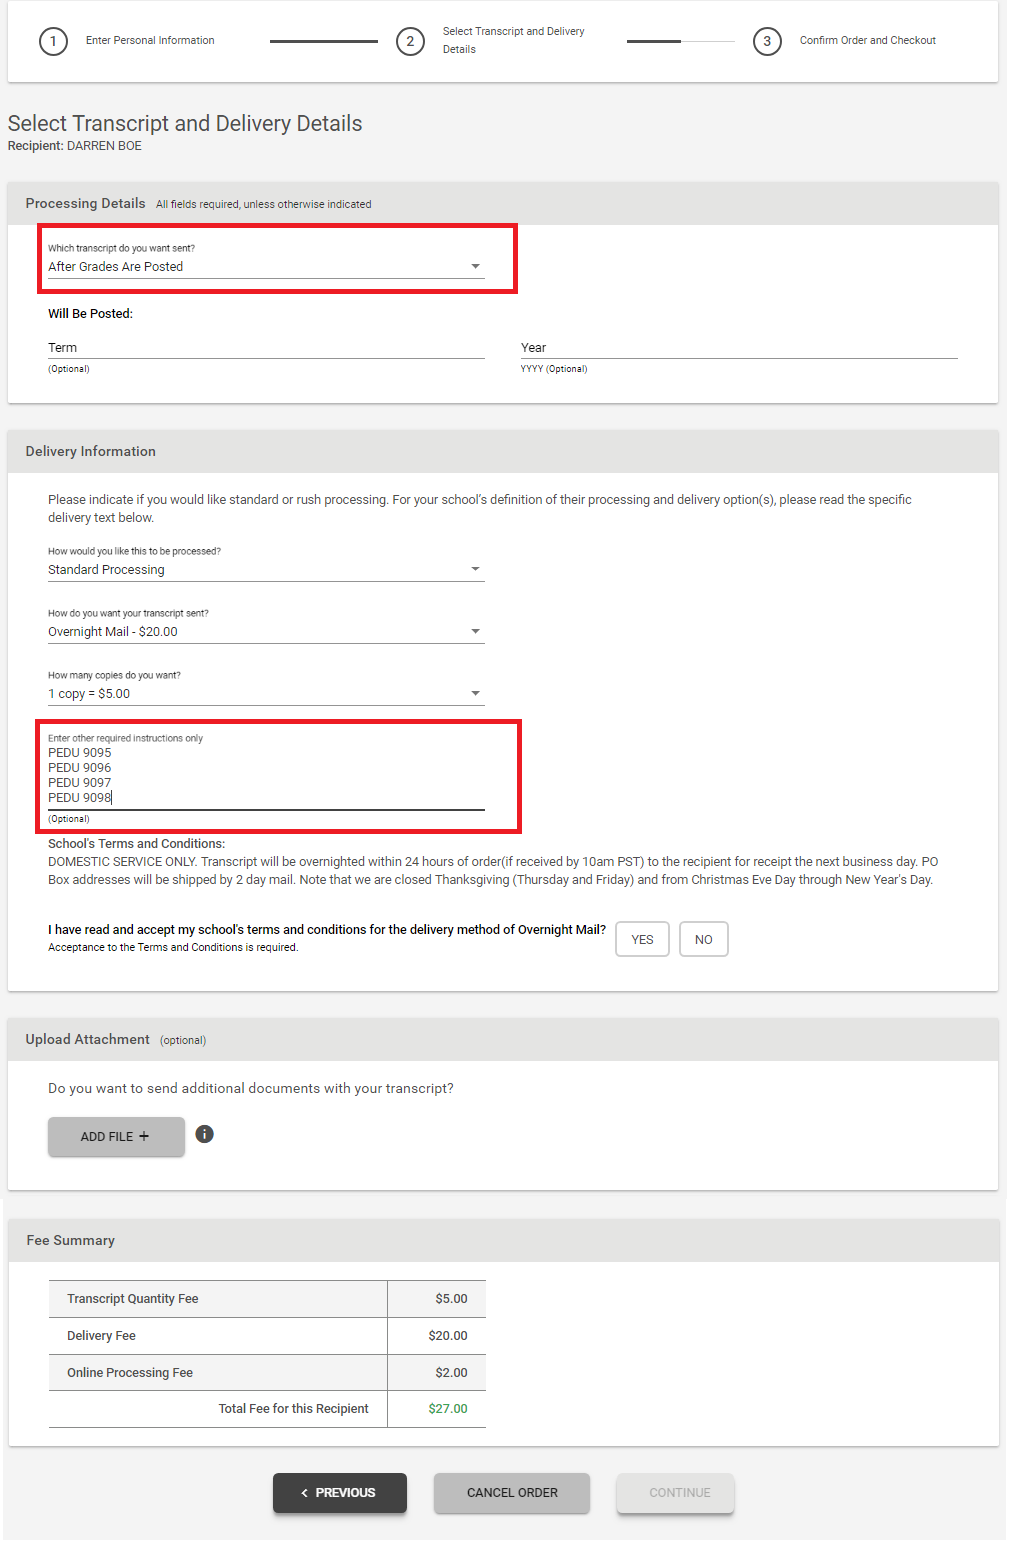Select the 'Enter Personal Information' step label

(150, 40)
